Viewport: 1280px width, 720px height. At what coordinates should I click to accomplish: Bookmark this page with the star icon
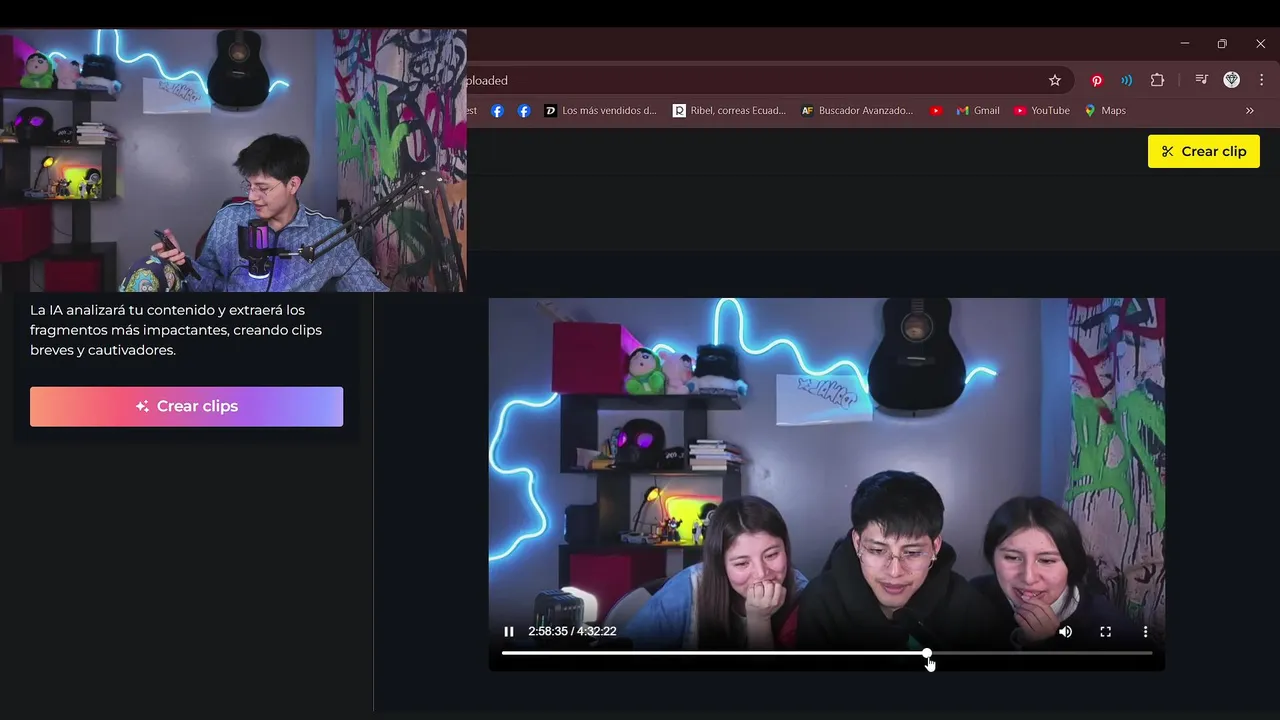coord(1054,80)
